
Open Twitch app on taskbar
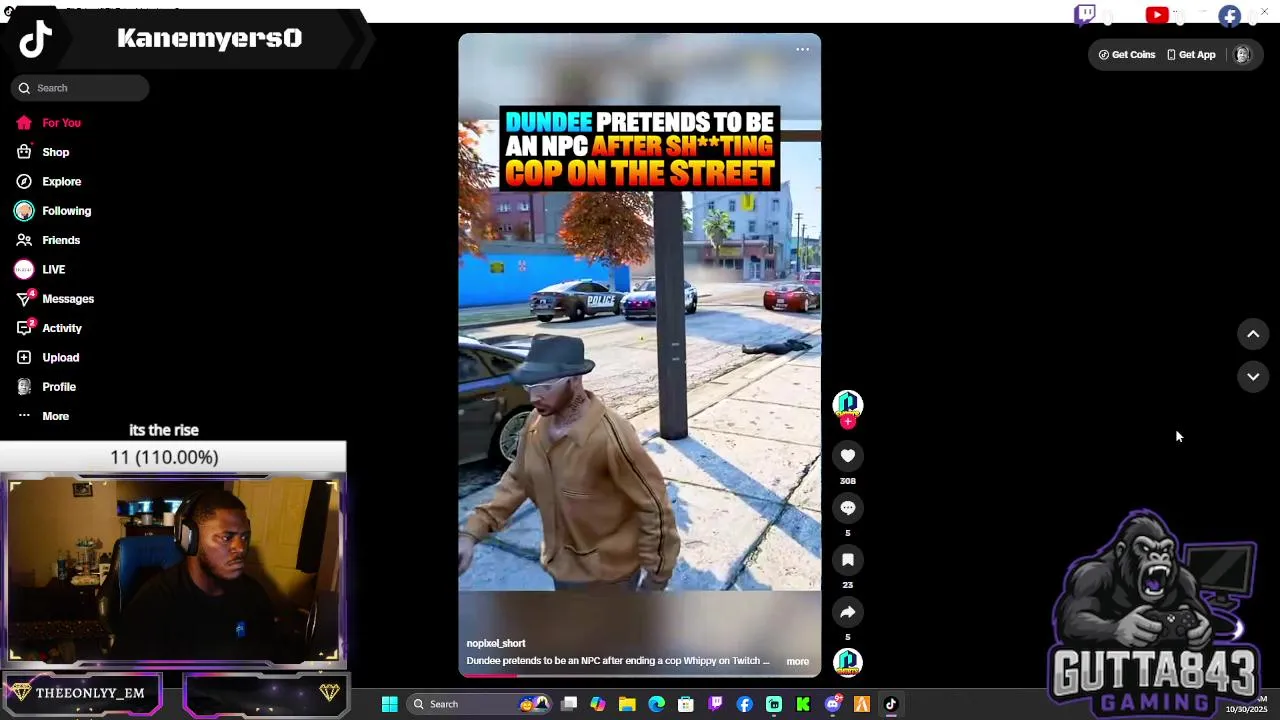pyautogui.click(x=715, y=704)
